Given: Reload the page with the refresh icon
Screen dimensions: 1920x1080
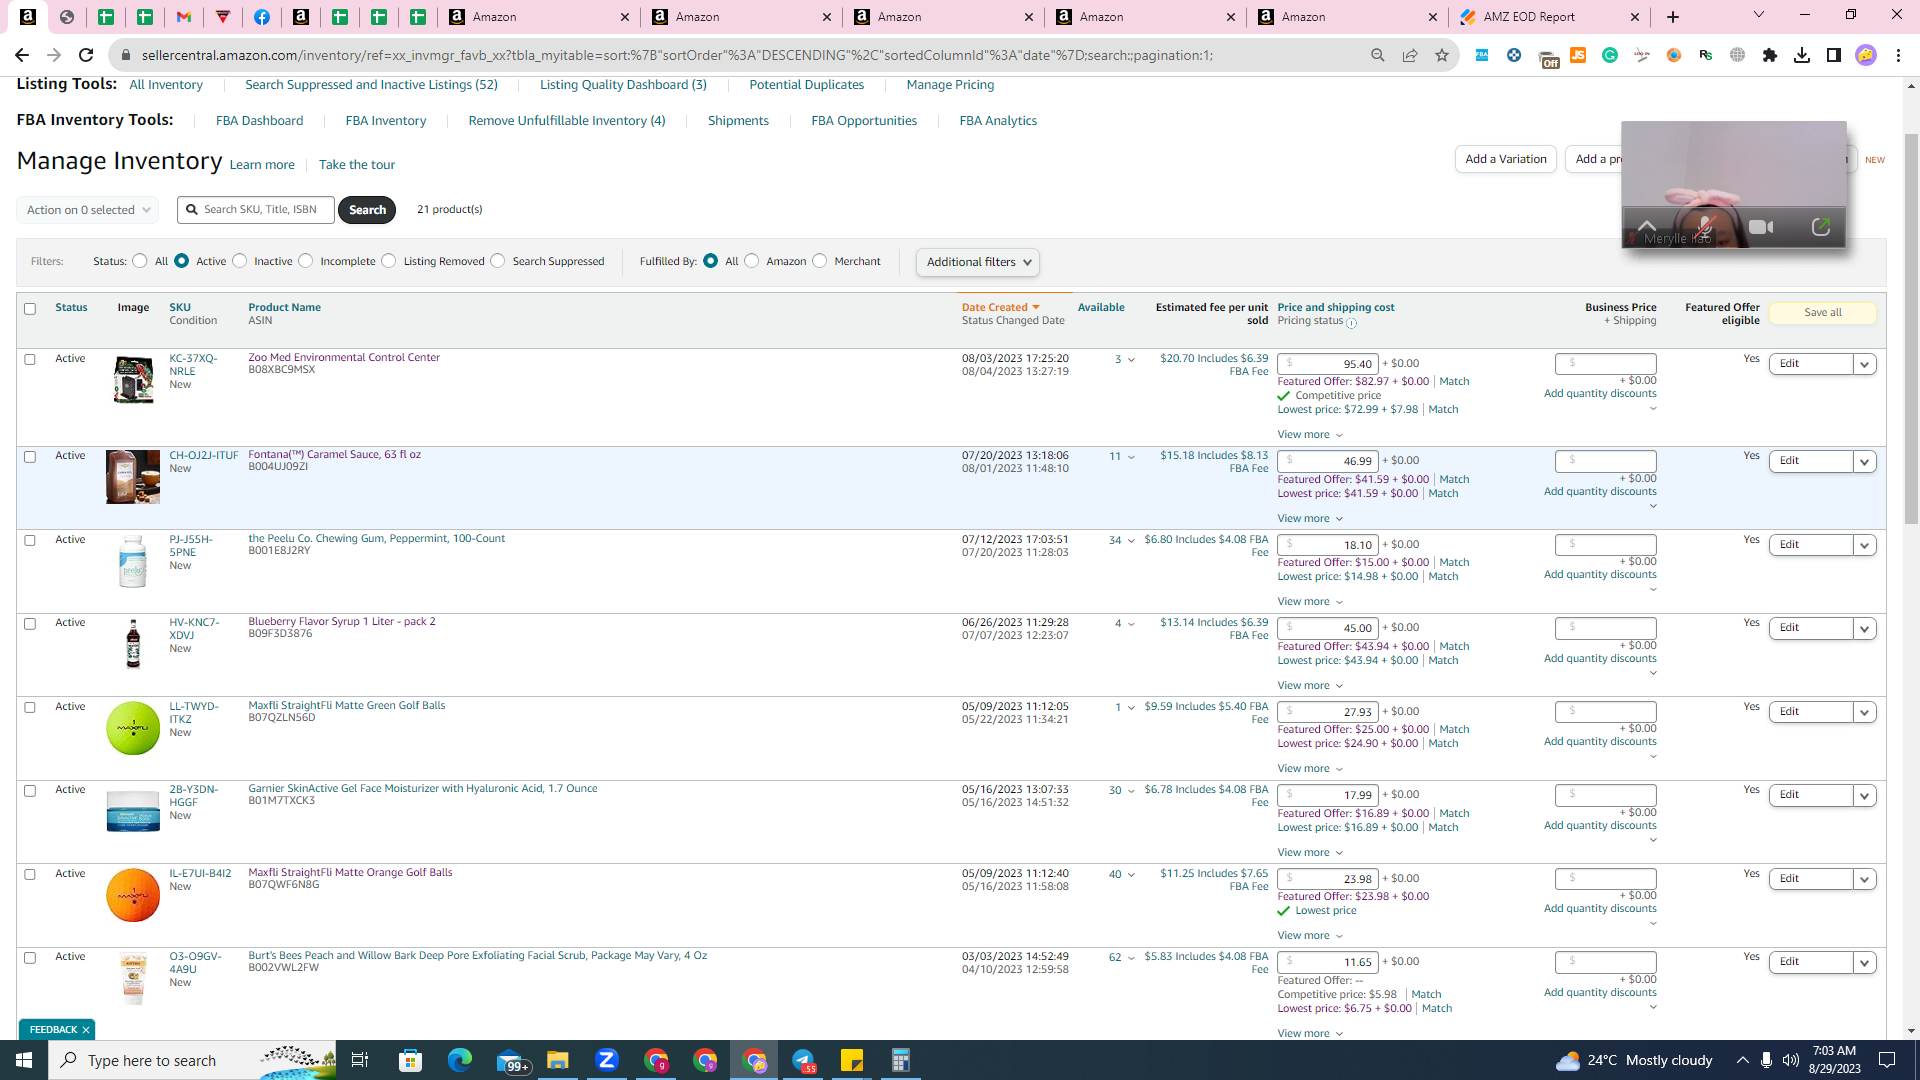Looking at the screenshot, I should click(86, 55).
